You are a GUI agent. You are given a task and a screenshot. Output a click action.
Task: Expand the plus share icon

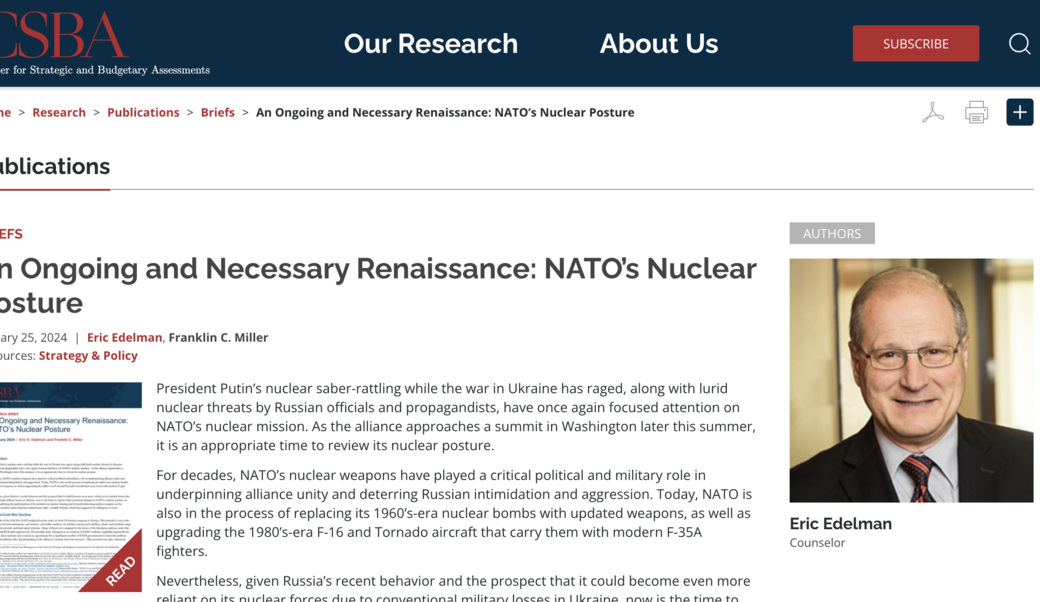click(1019, 112)
